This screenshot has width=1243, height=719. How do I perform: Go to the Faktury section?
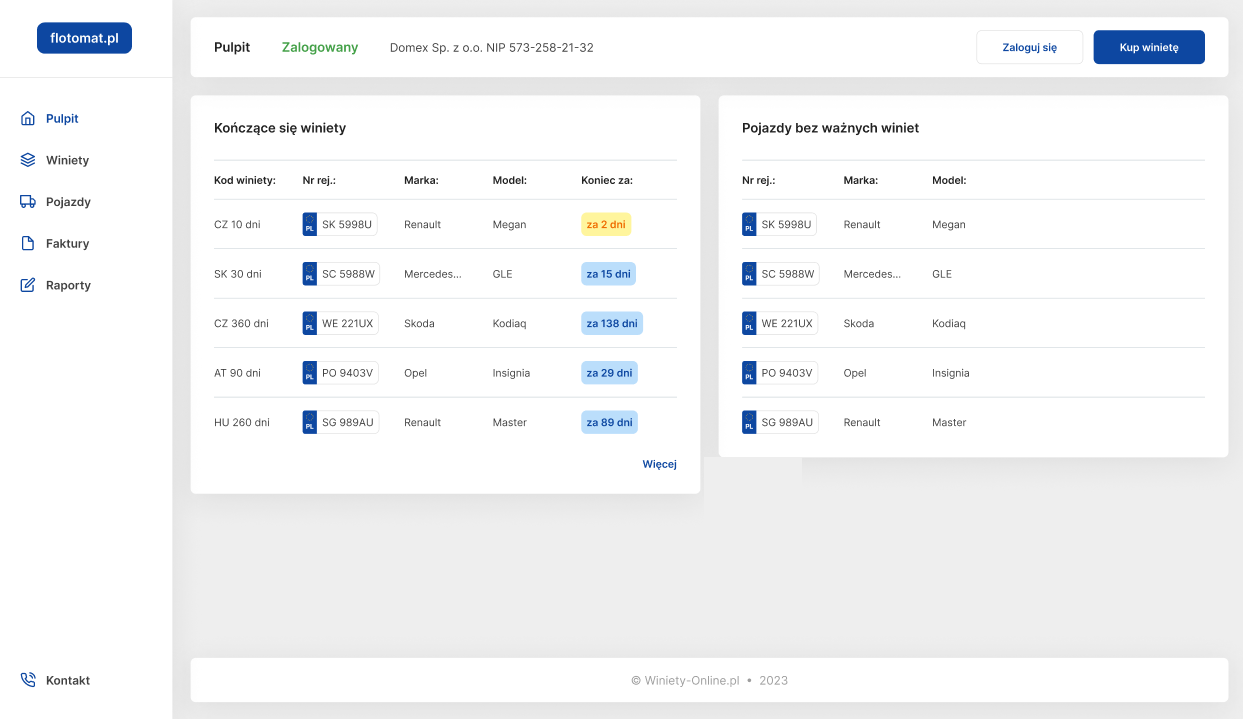coord(67,243)
